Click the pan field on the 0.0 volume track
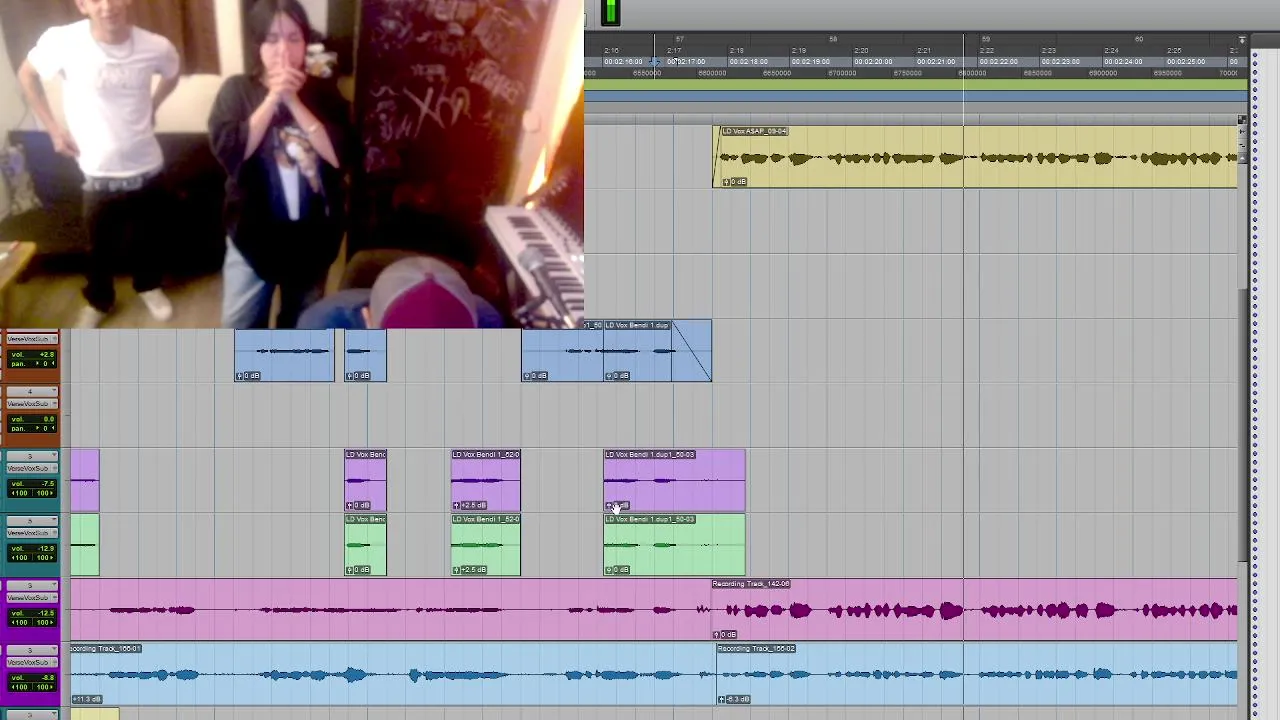The width and height of the screenshot is (1280, 720). point(32,428)
